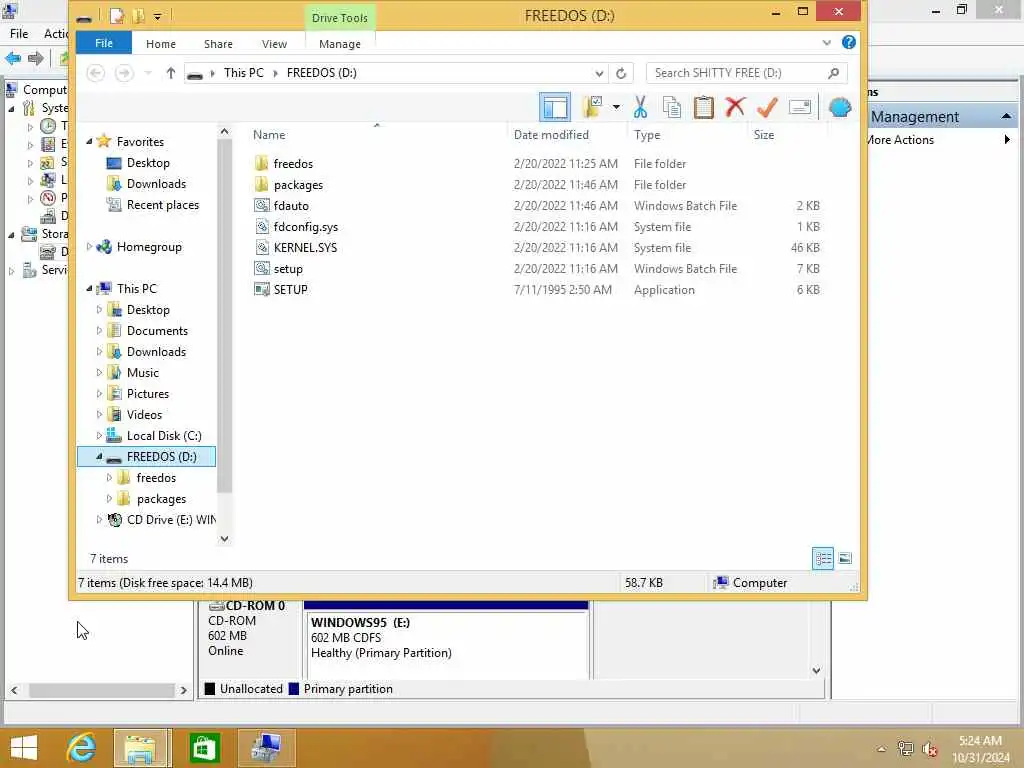Open the File ribbon tab
The width and height of the screenshot is (1024, 768).
104,43
